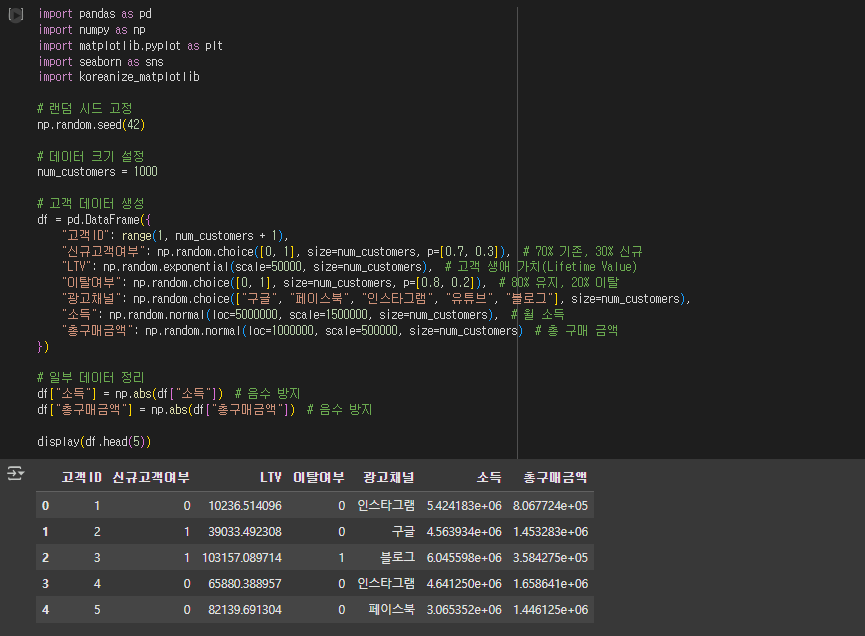Select purchase amount 1.453283e+06
Screen dimensions: 865x636
551,531
